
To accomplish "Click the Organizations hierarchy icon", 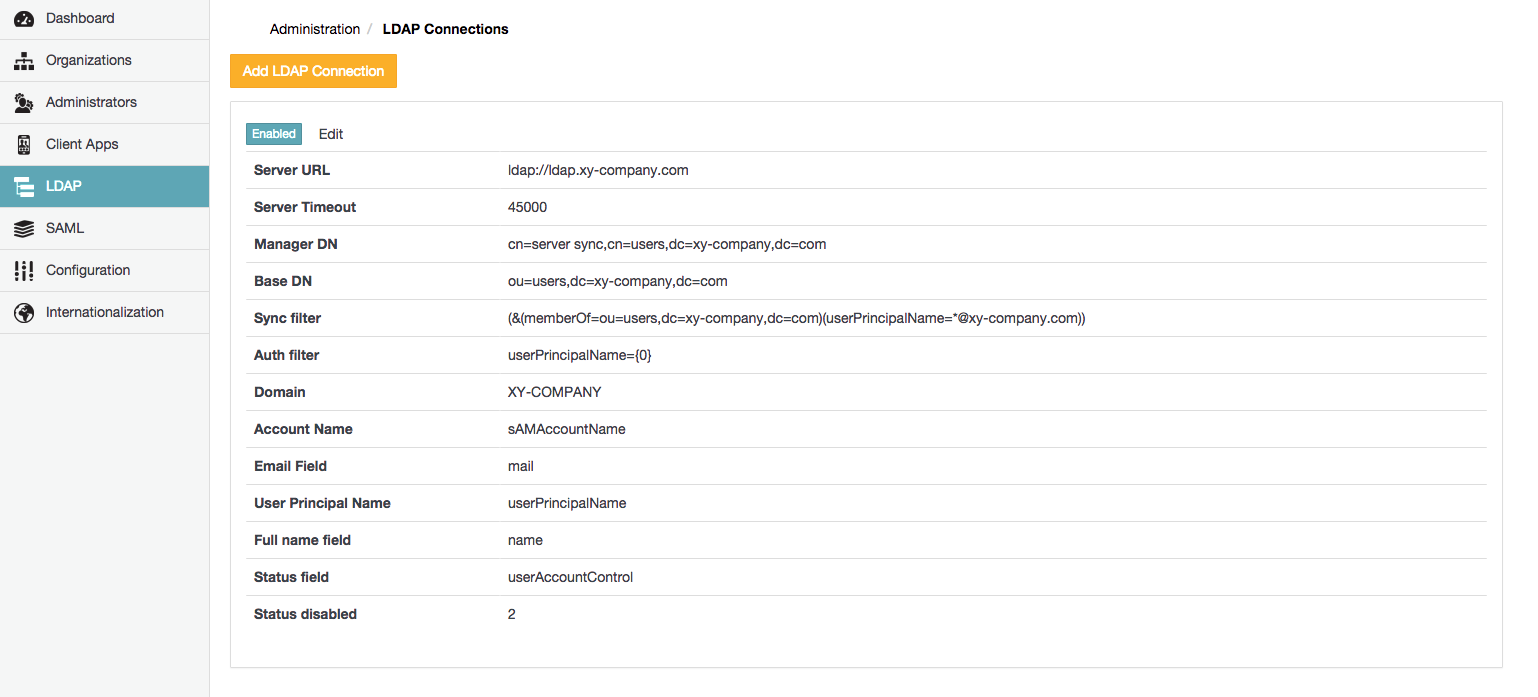I will tap(24, 61).
